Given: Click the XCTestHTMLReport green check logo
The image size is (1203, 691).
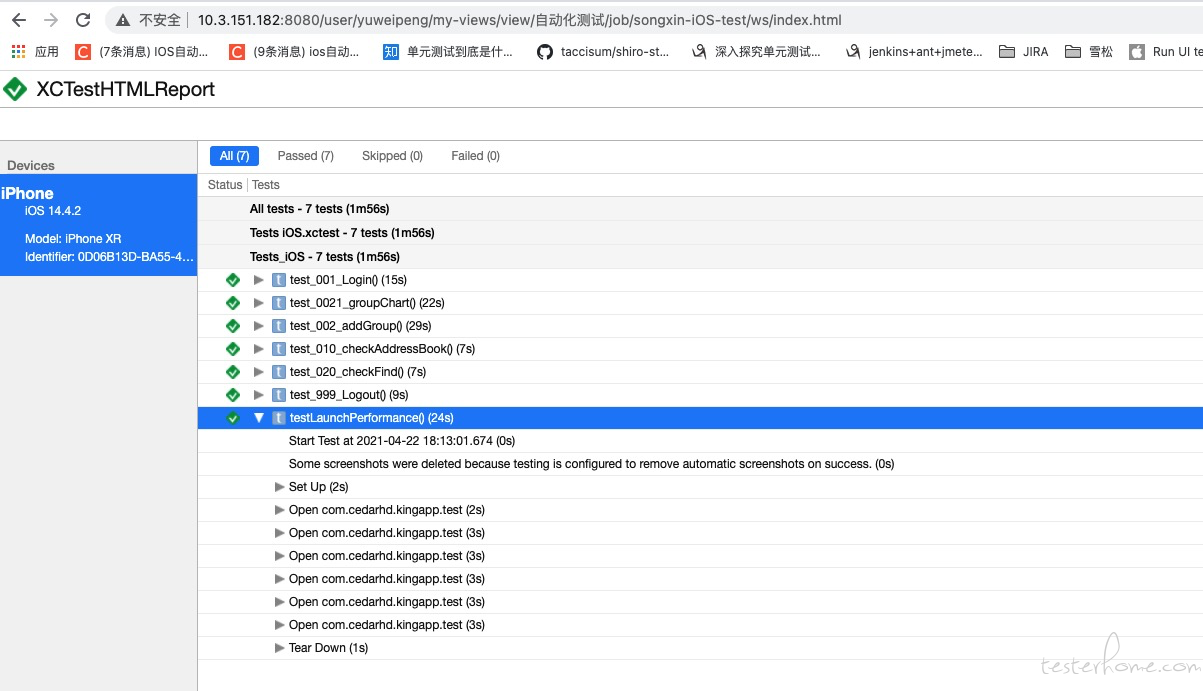Looking at the screenshot, I should pos(15,89).
